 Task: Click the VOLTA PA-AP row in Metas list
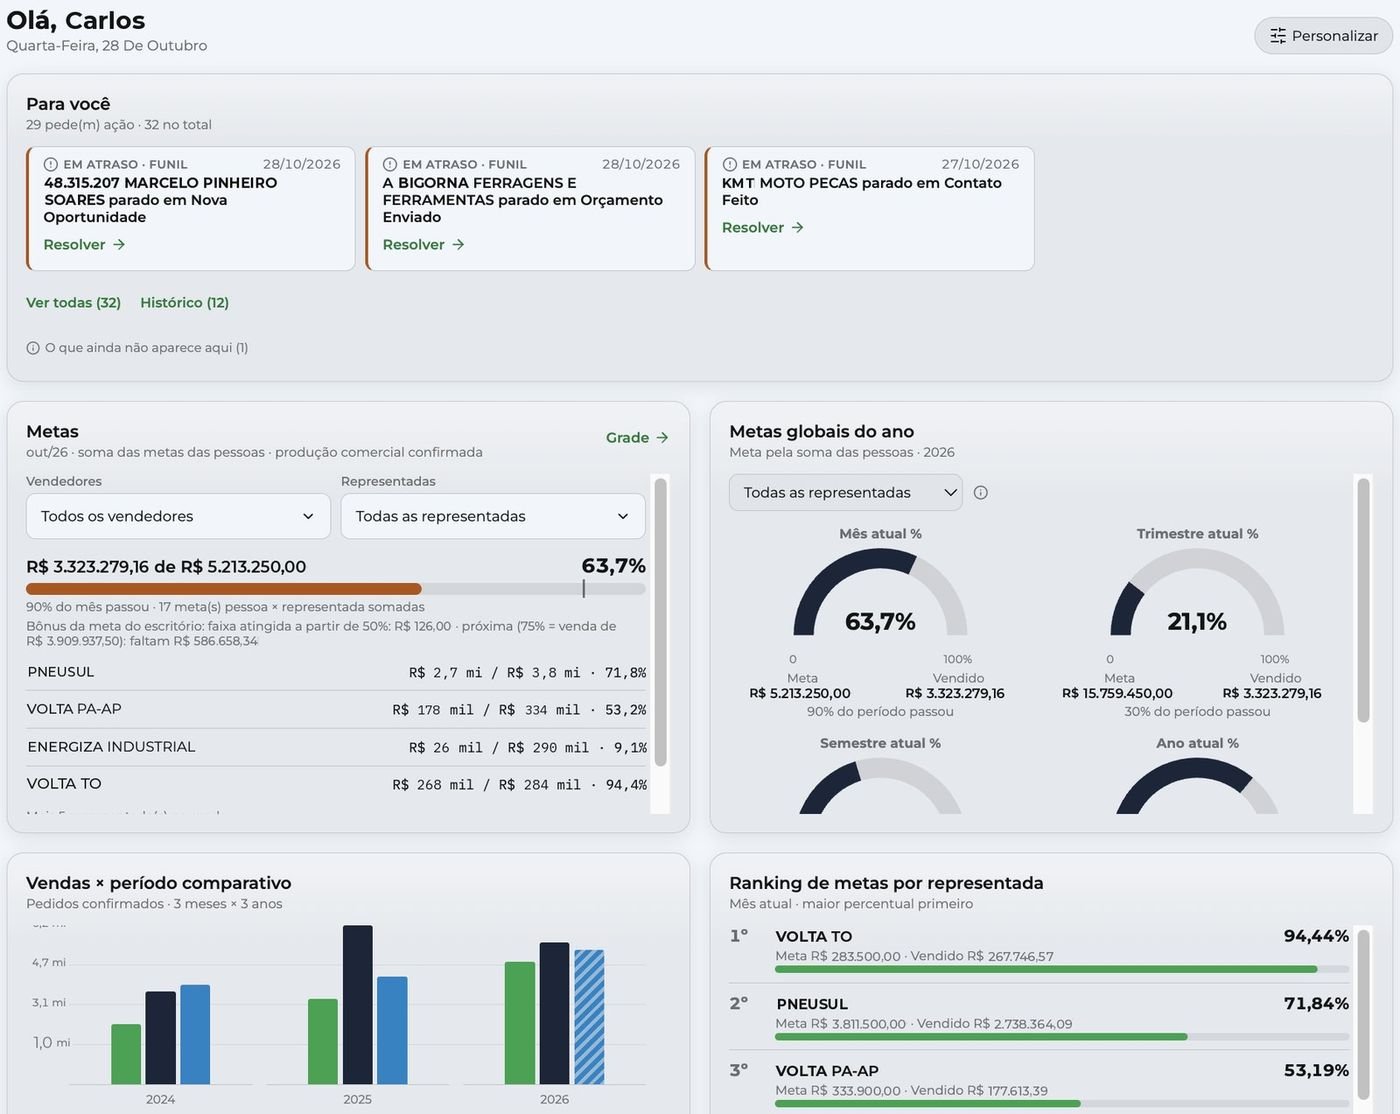336,709
